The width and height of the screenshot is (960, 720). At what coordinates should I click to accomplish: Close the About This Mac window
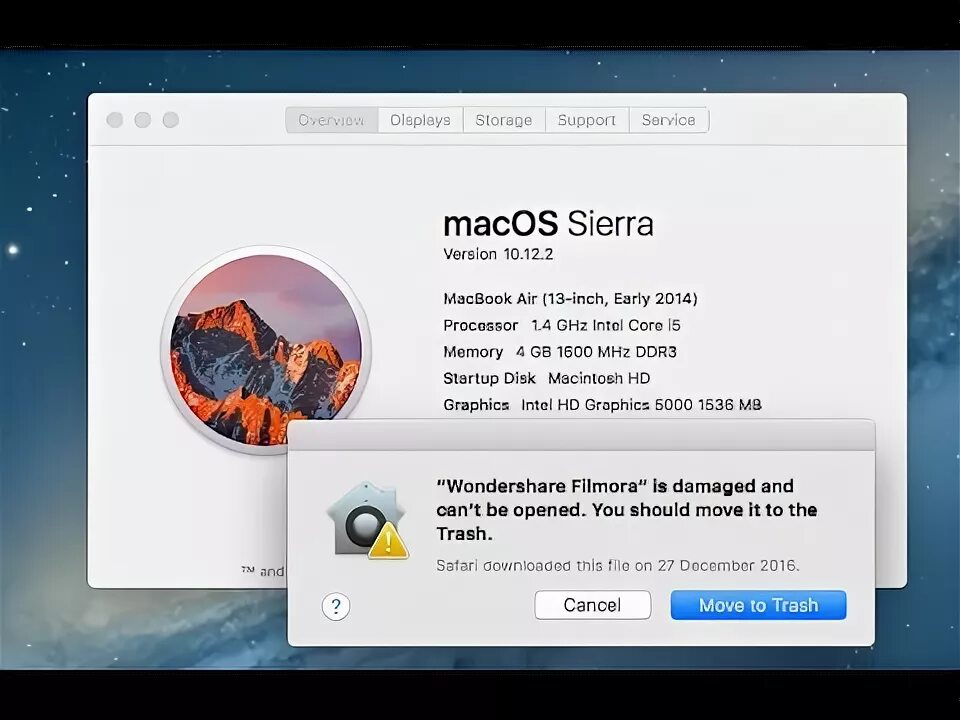[x=114, y=120]
